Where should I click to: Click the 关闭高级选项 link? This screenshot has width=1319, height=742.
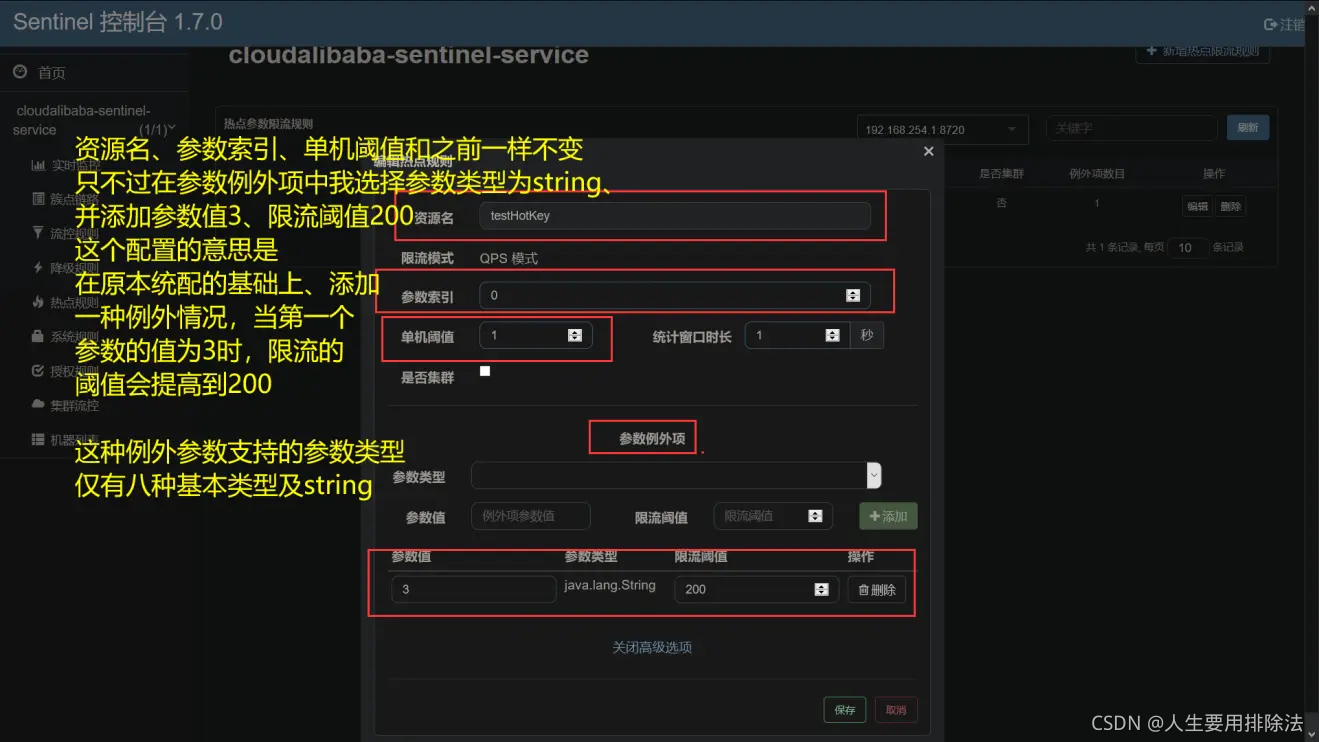652,647
